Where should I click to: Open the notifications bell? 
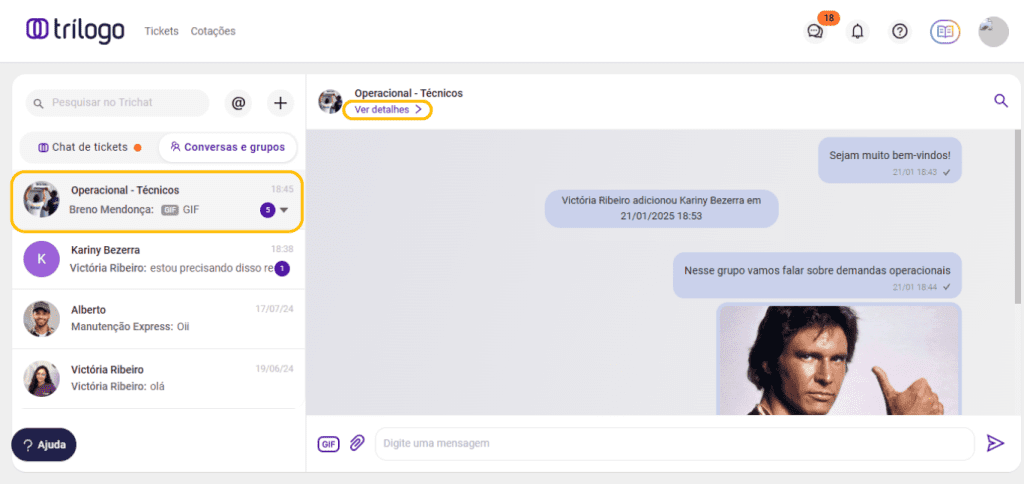click(x=857, y=31)
